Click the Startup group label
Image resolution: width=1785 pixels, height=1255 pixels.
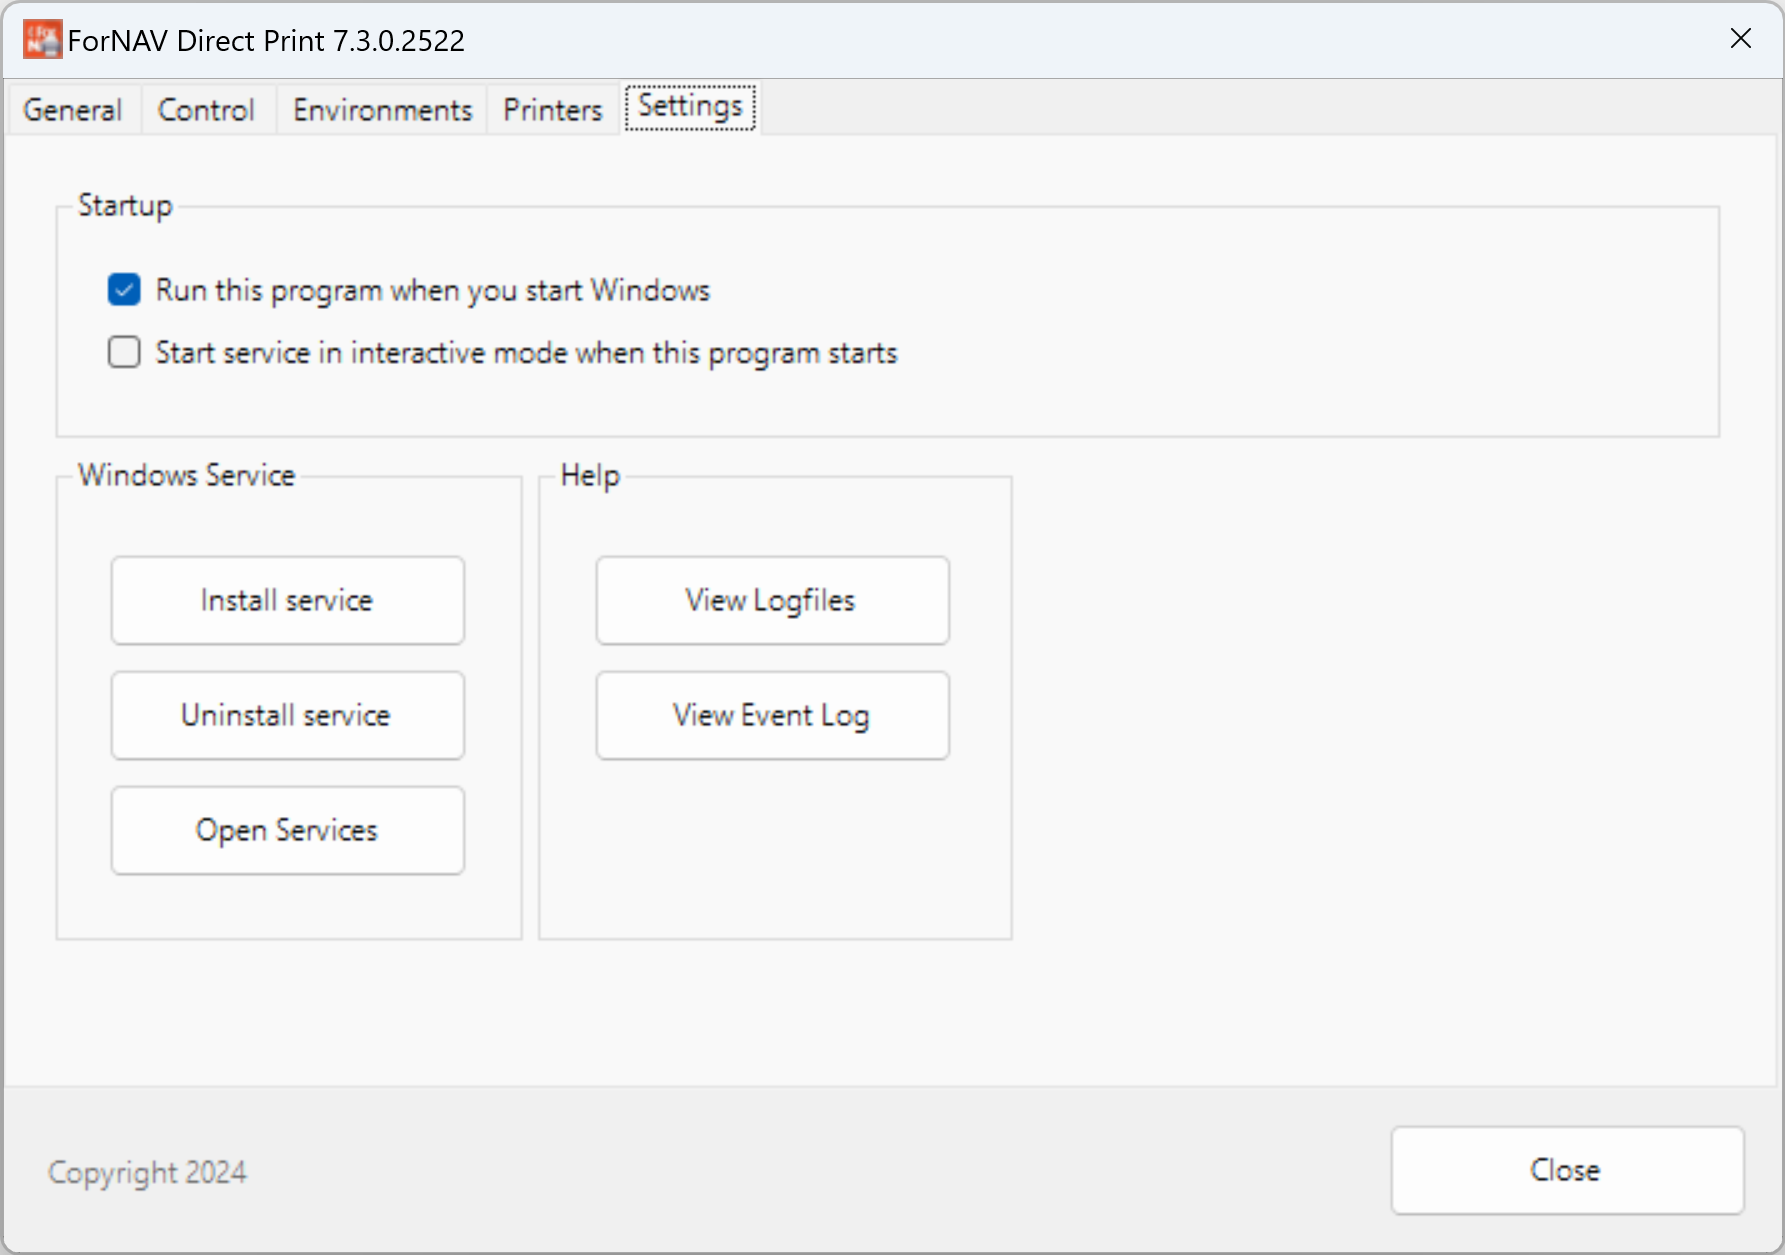(125, 205)
